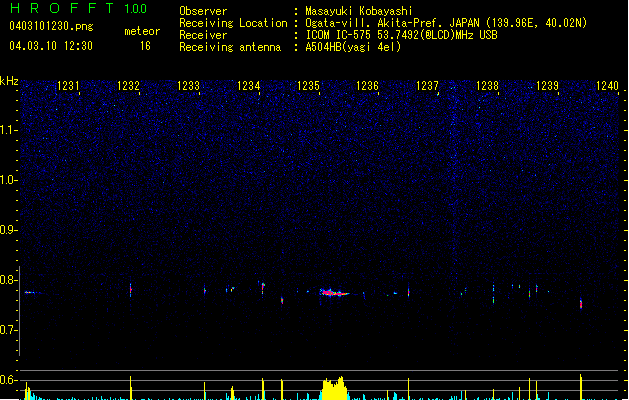Click the 1231 time axis marker
The height and width of the screenshot is (400, 629).
click(68, 85)
